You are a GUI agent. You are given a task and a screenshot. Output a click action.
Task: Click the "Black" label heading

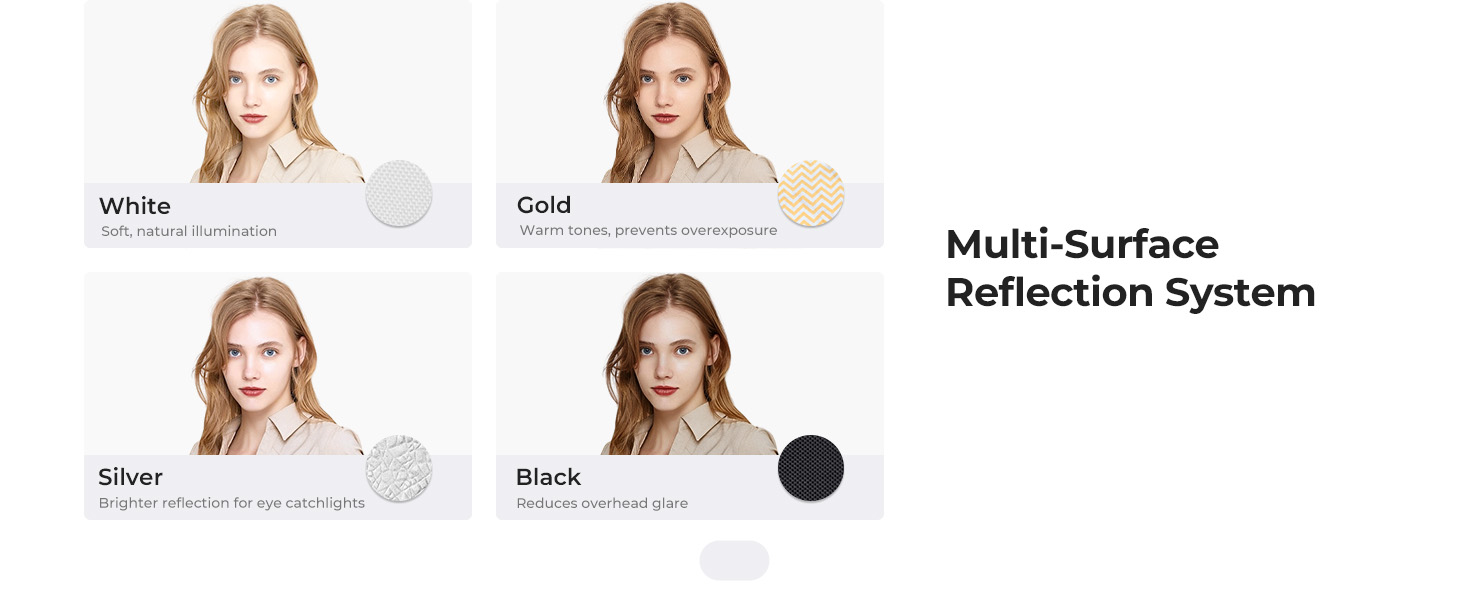click(x=548, y=478)
